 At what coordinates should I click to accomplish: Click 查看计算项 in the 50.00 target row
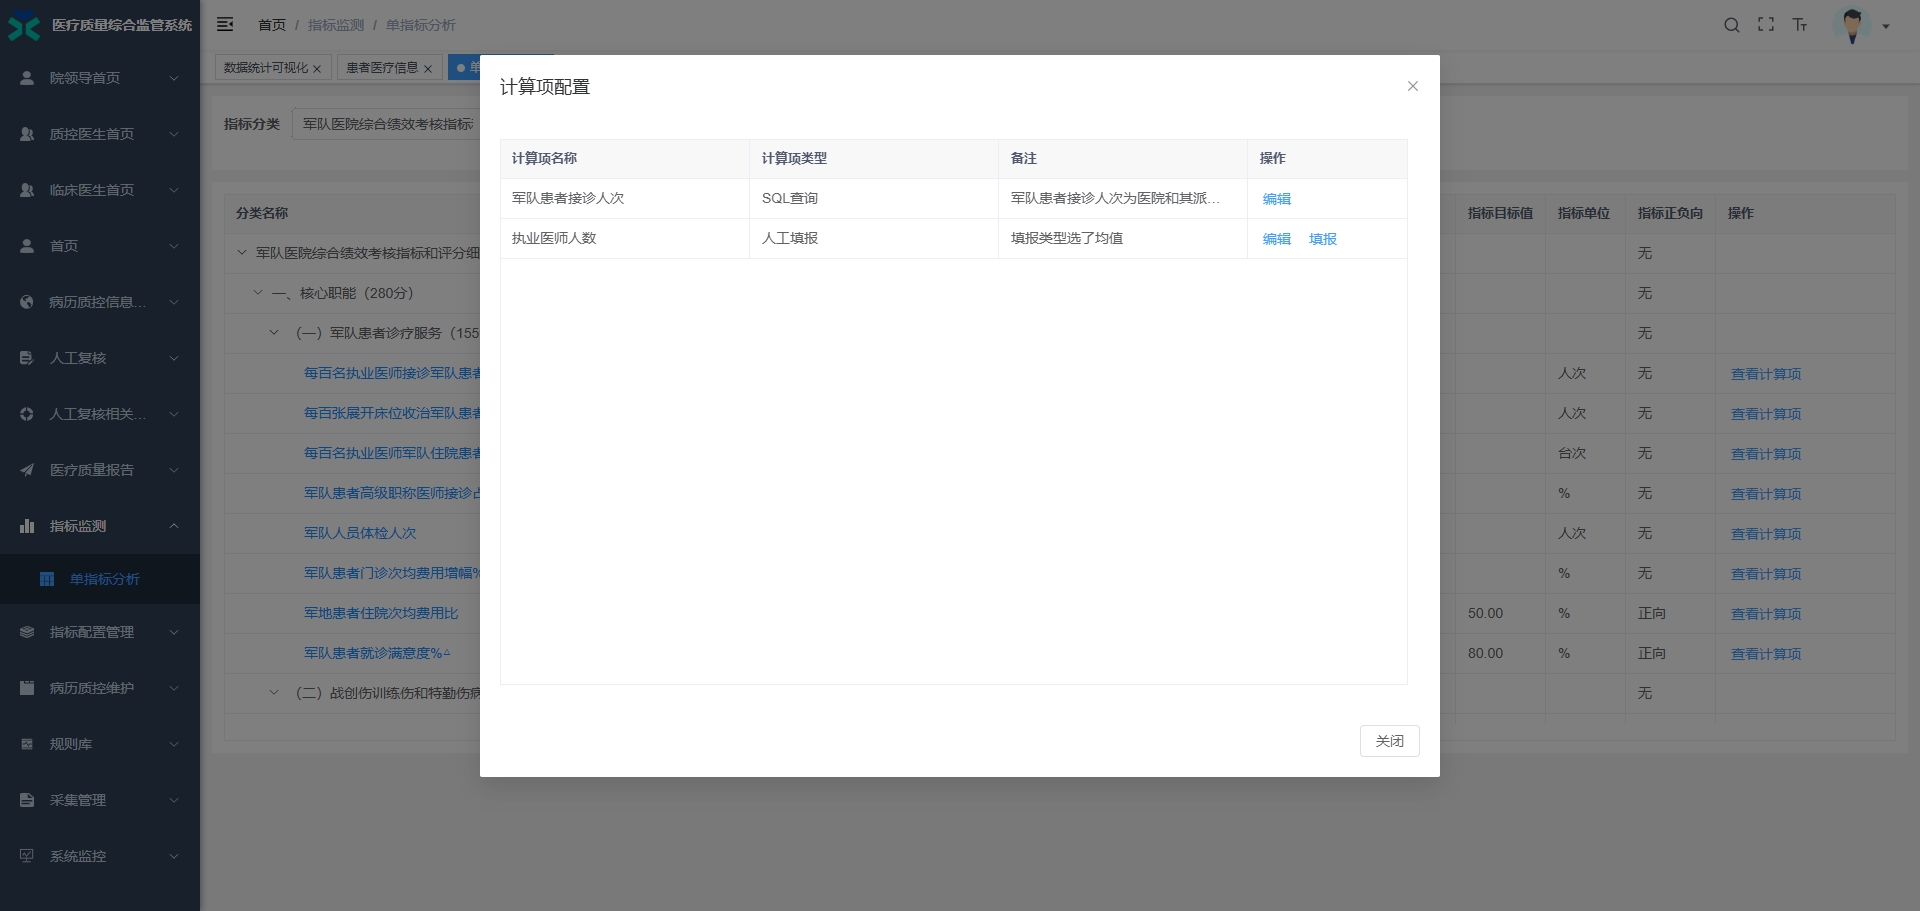point(1765,614)
